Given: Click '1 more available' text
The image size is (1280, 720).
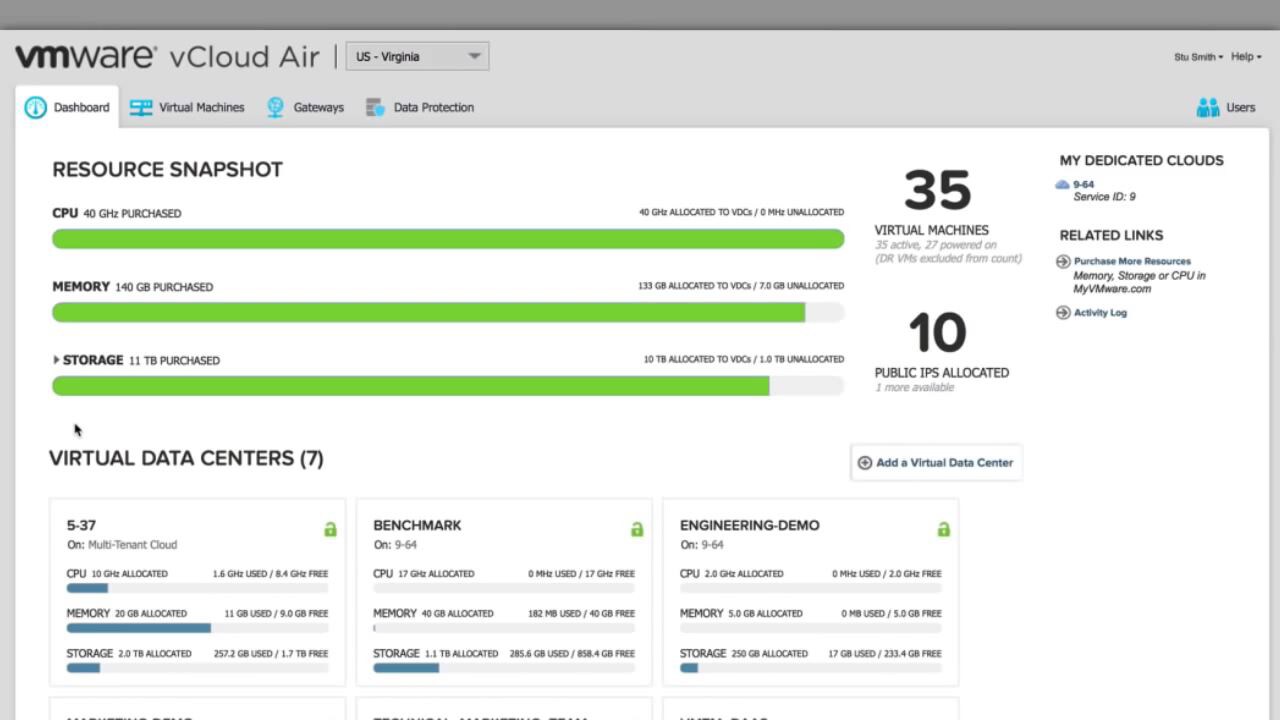Looking at the screenshot, I should coord(914,387).
